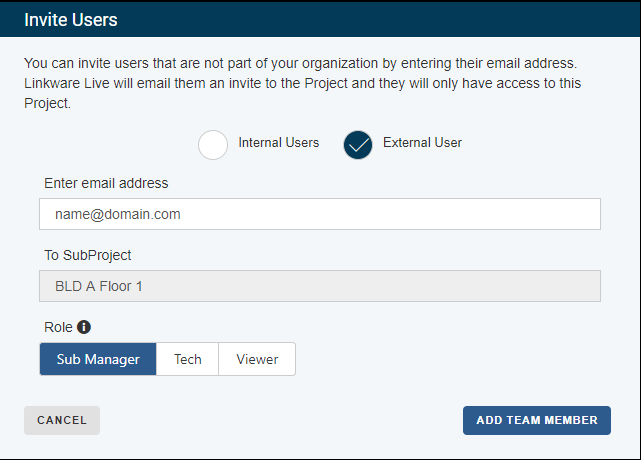Select the Sub Manager role
This screenshot has width=641, height=460.
98,359
